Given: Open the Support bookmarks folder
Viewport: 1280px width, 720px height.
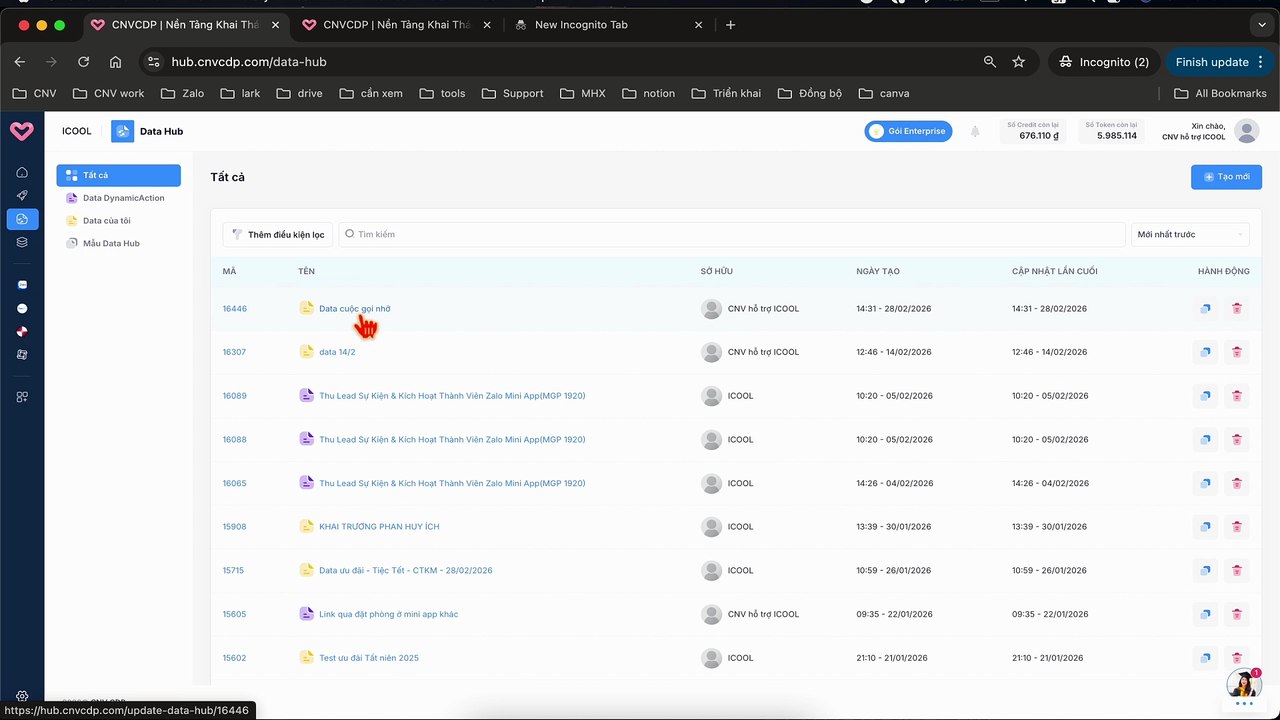Looking at the screenshot, I should click(x=512, y=93).
